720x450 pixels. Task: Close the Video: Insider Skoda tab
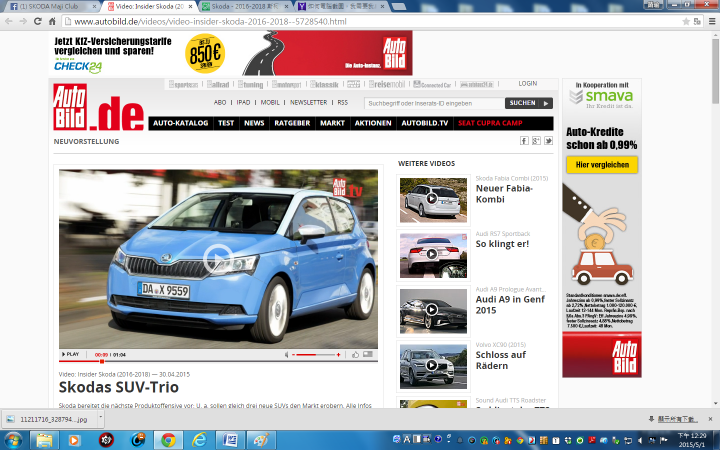click(x=191, y=6)
